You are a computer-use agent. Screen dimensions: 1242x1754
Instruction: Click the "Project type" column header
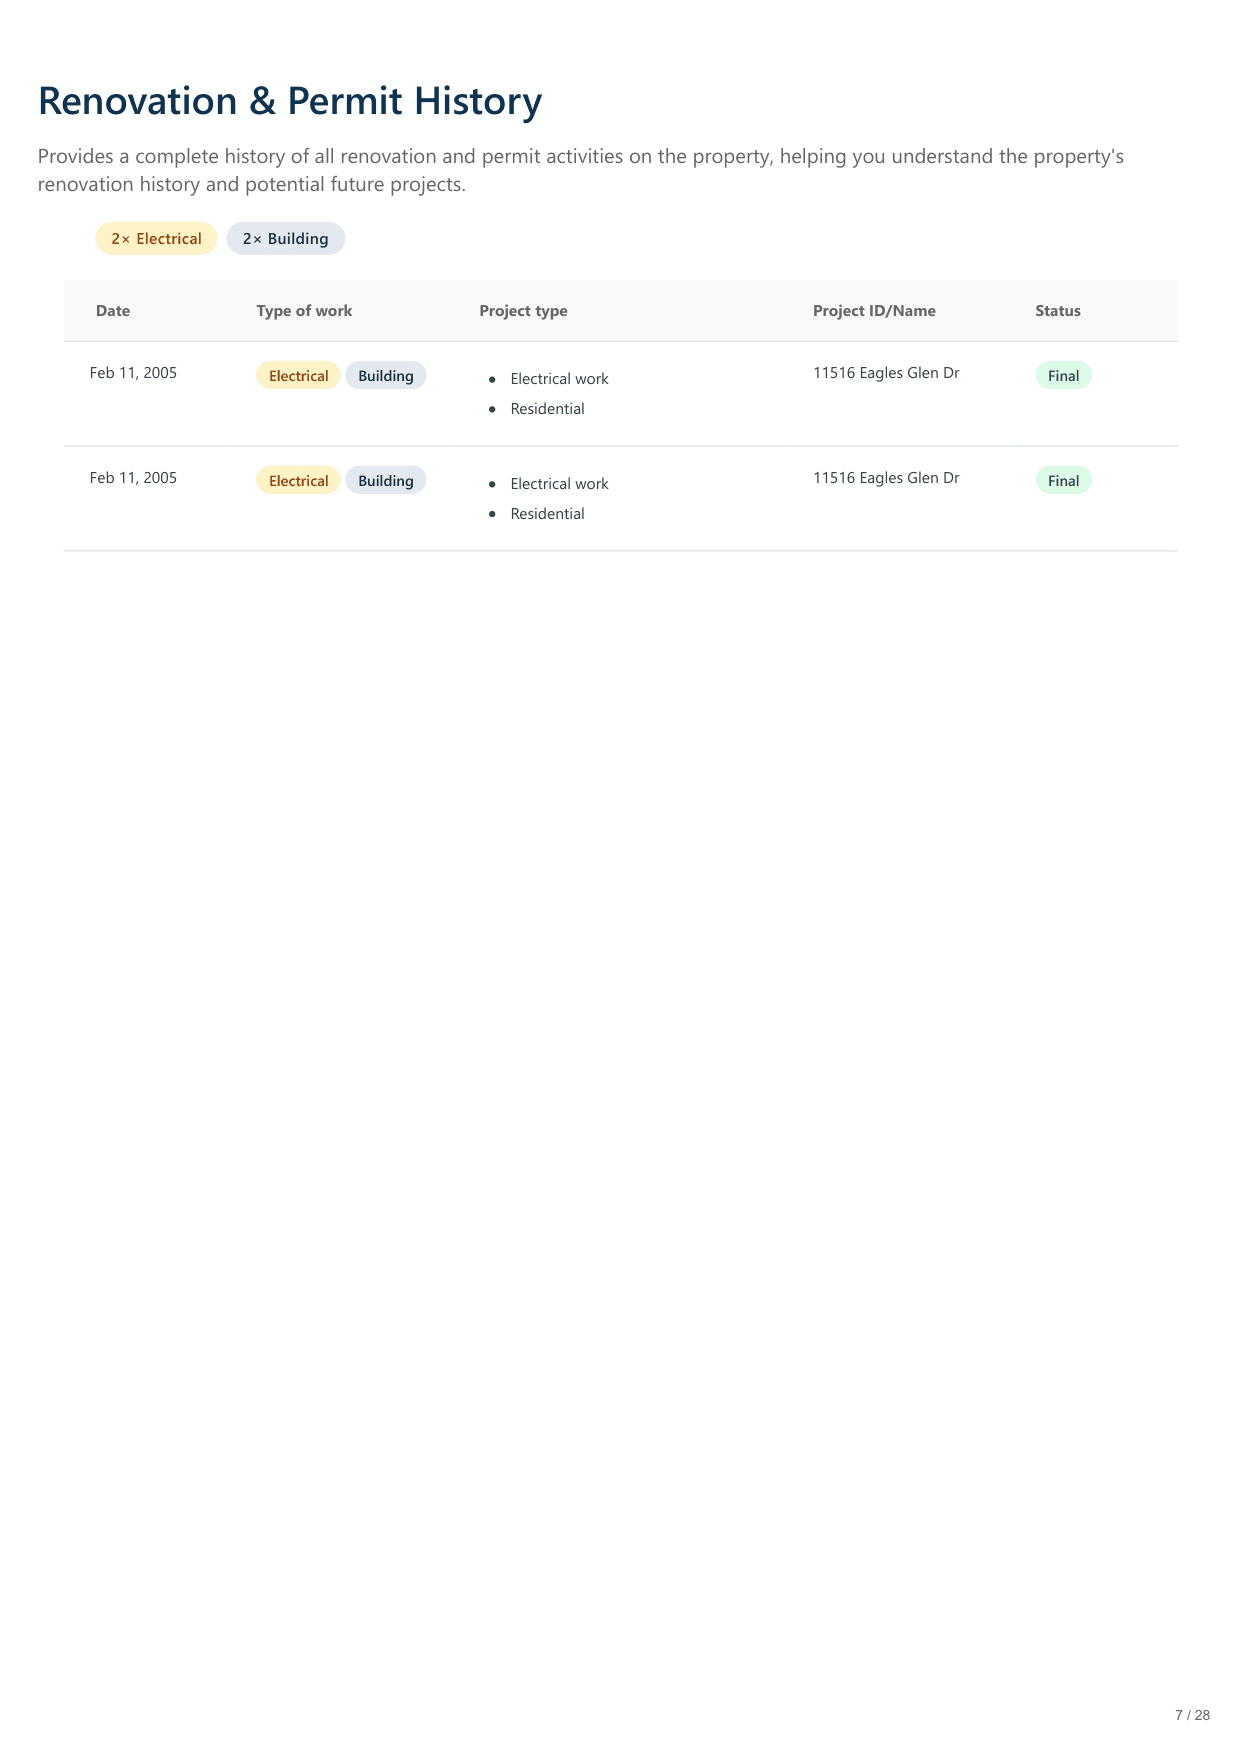(x=523, y=311)
